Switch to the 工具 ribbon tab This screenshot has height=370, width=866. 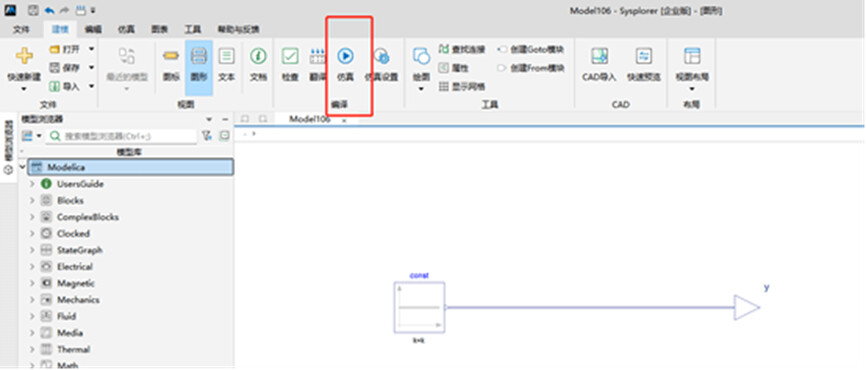pyautogui.click(x=192, y=29)
